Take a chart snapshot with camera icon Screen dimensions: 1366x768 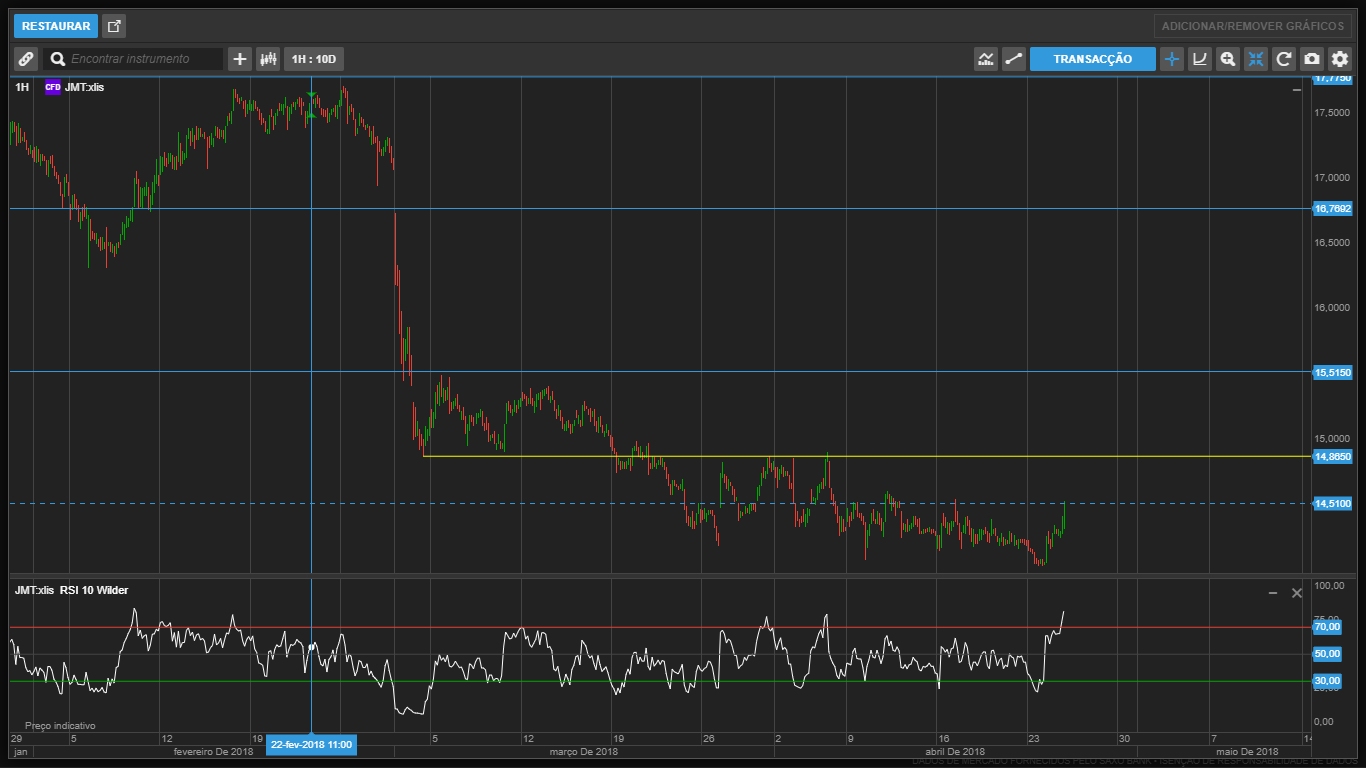1312,59
